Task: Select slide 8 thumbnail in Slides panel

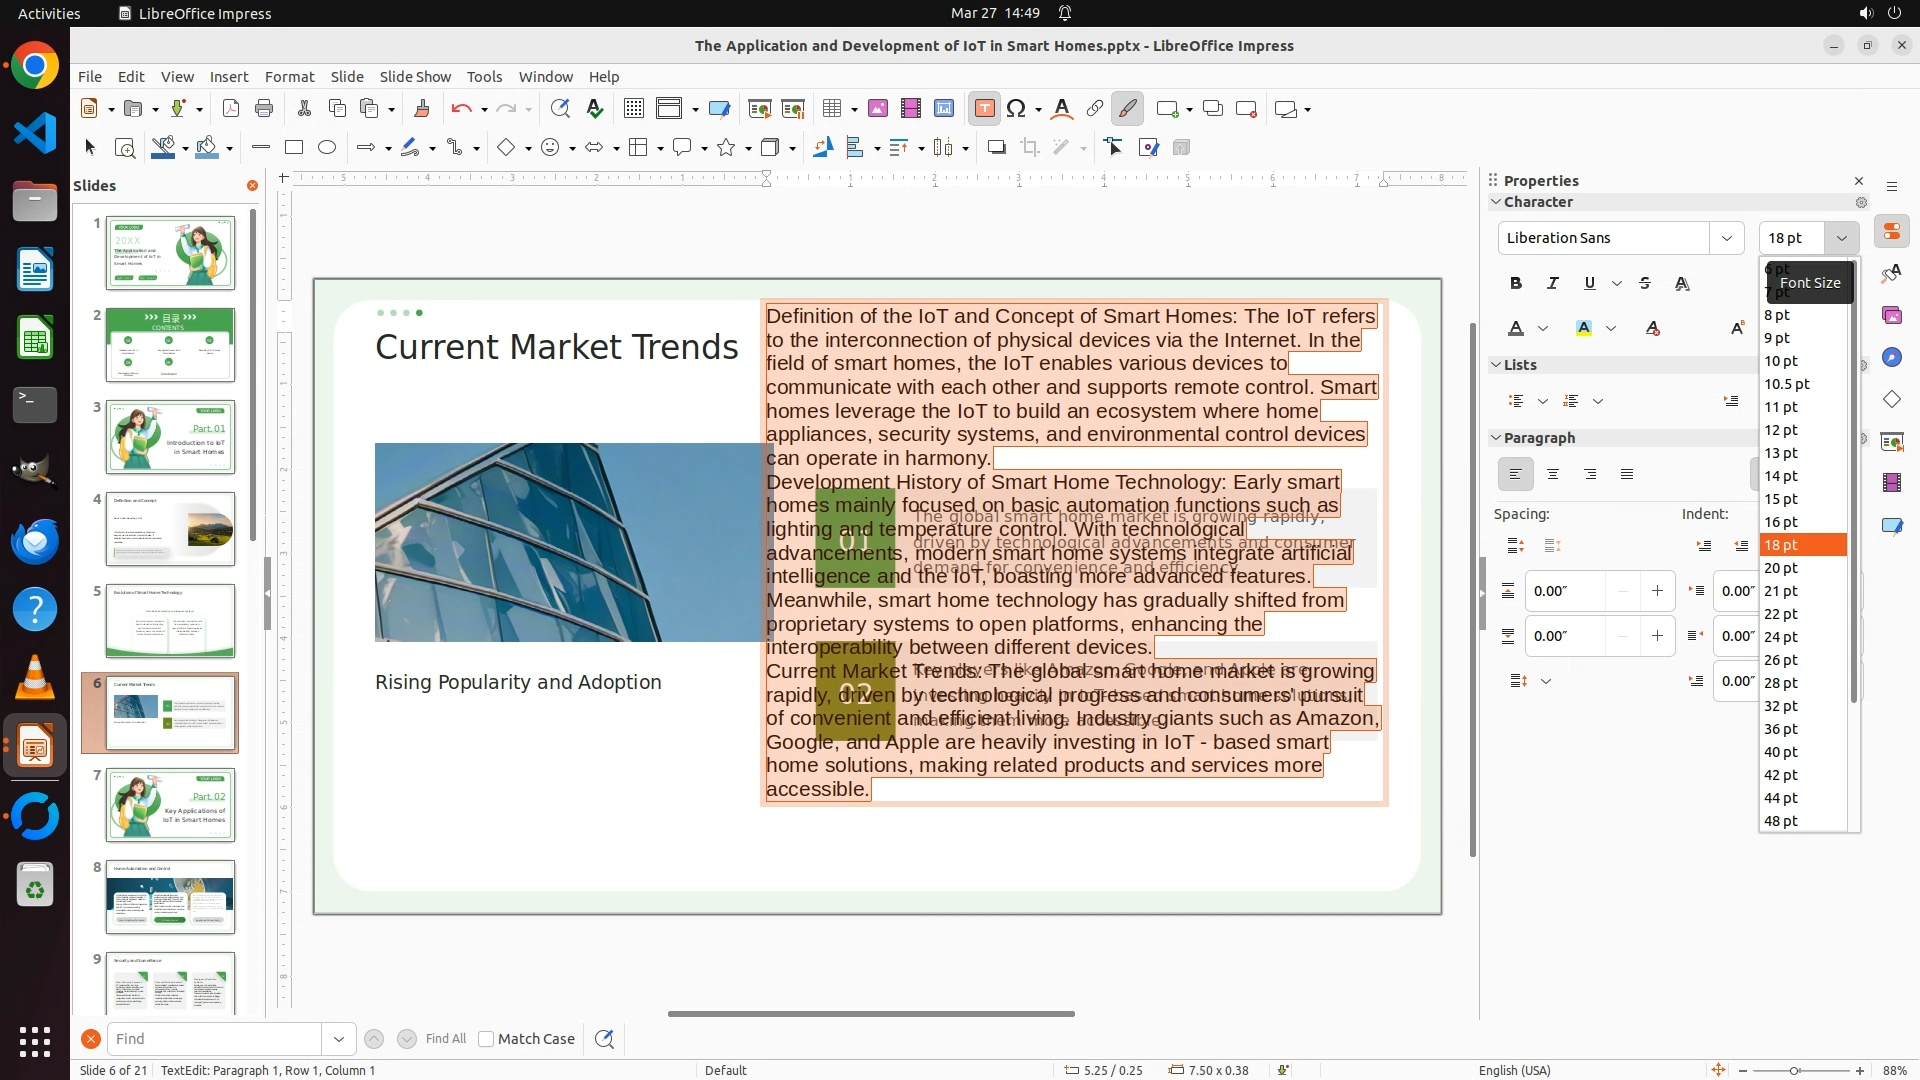Action: click(170, 897)
